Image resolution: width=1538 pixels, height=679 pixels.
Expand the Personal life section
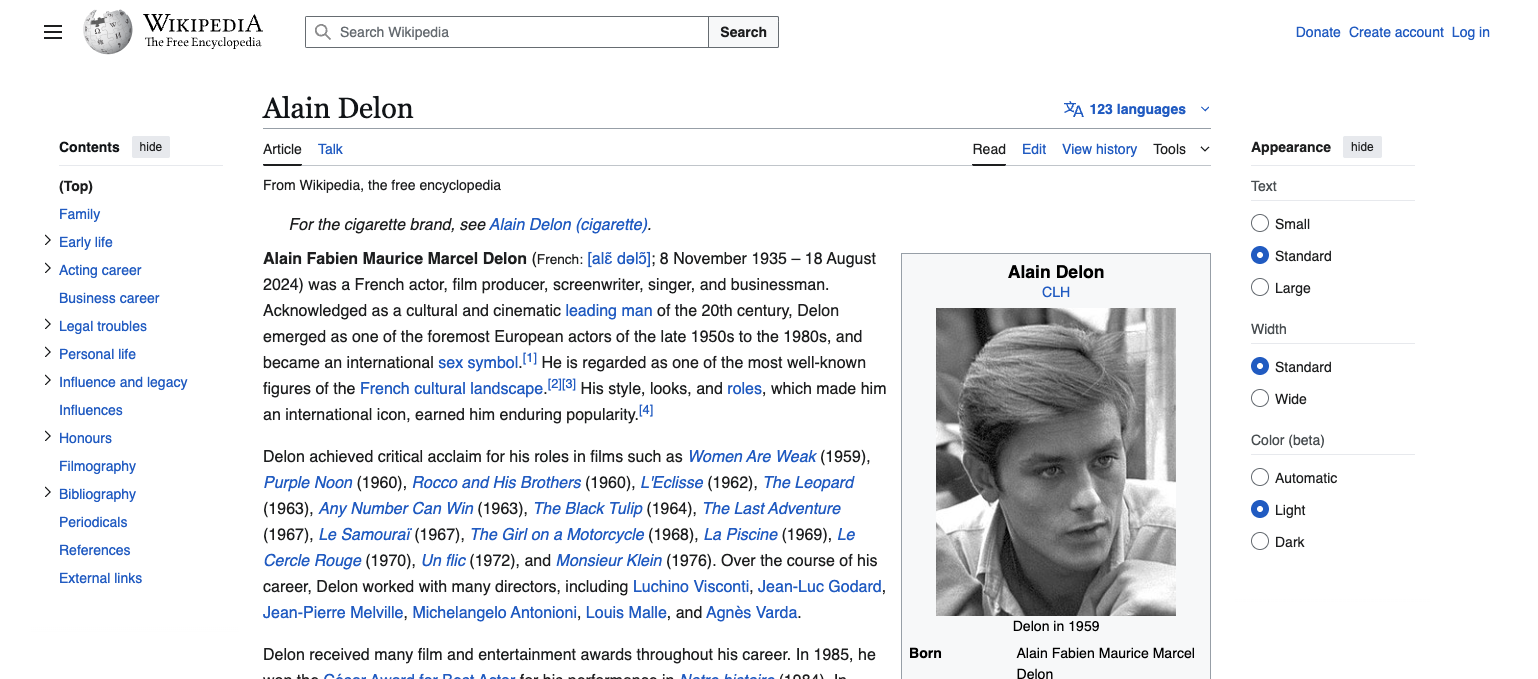(x=47, y=352)
